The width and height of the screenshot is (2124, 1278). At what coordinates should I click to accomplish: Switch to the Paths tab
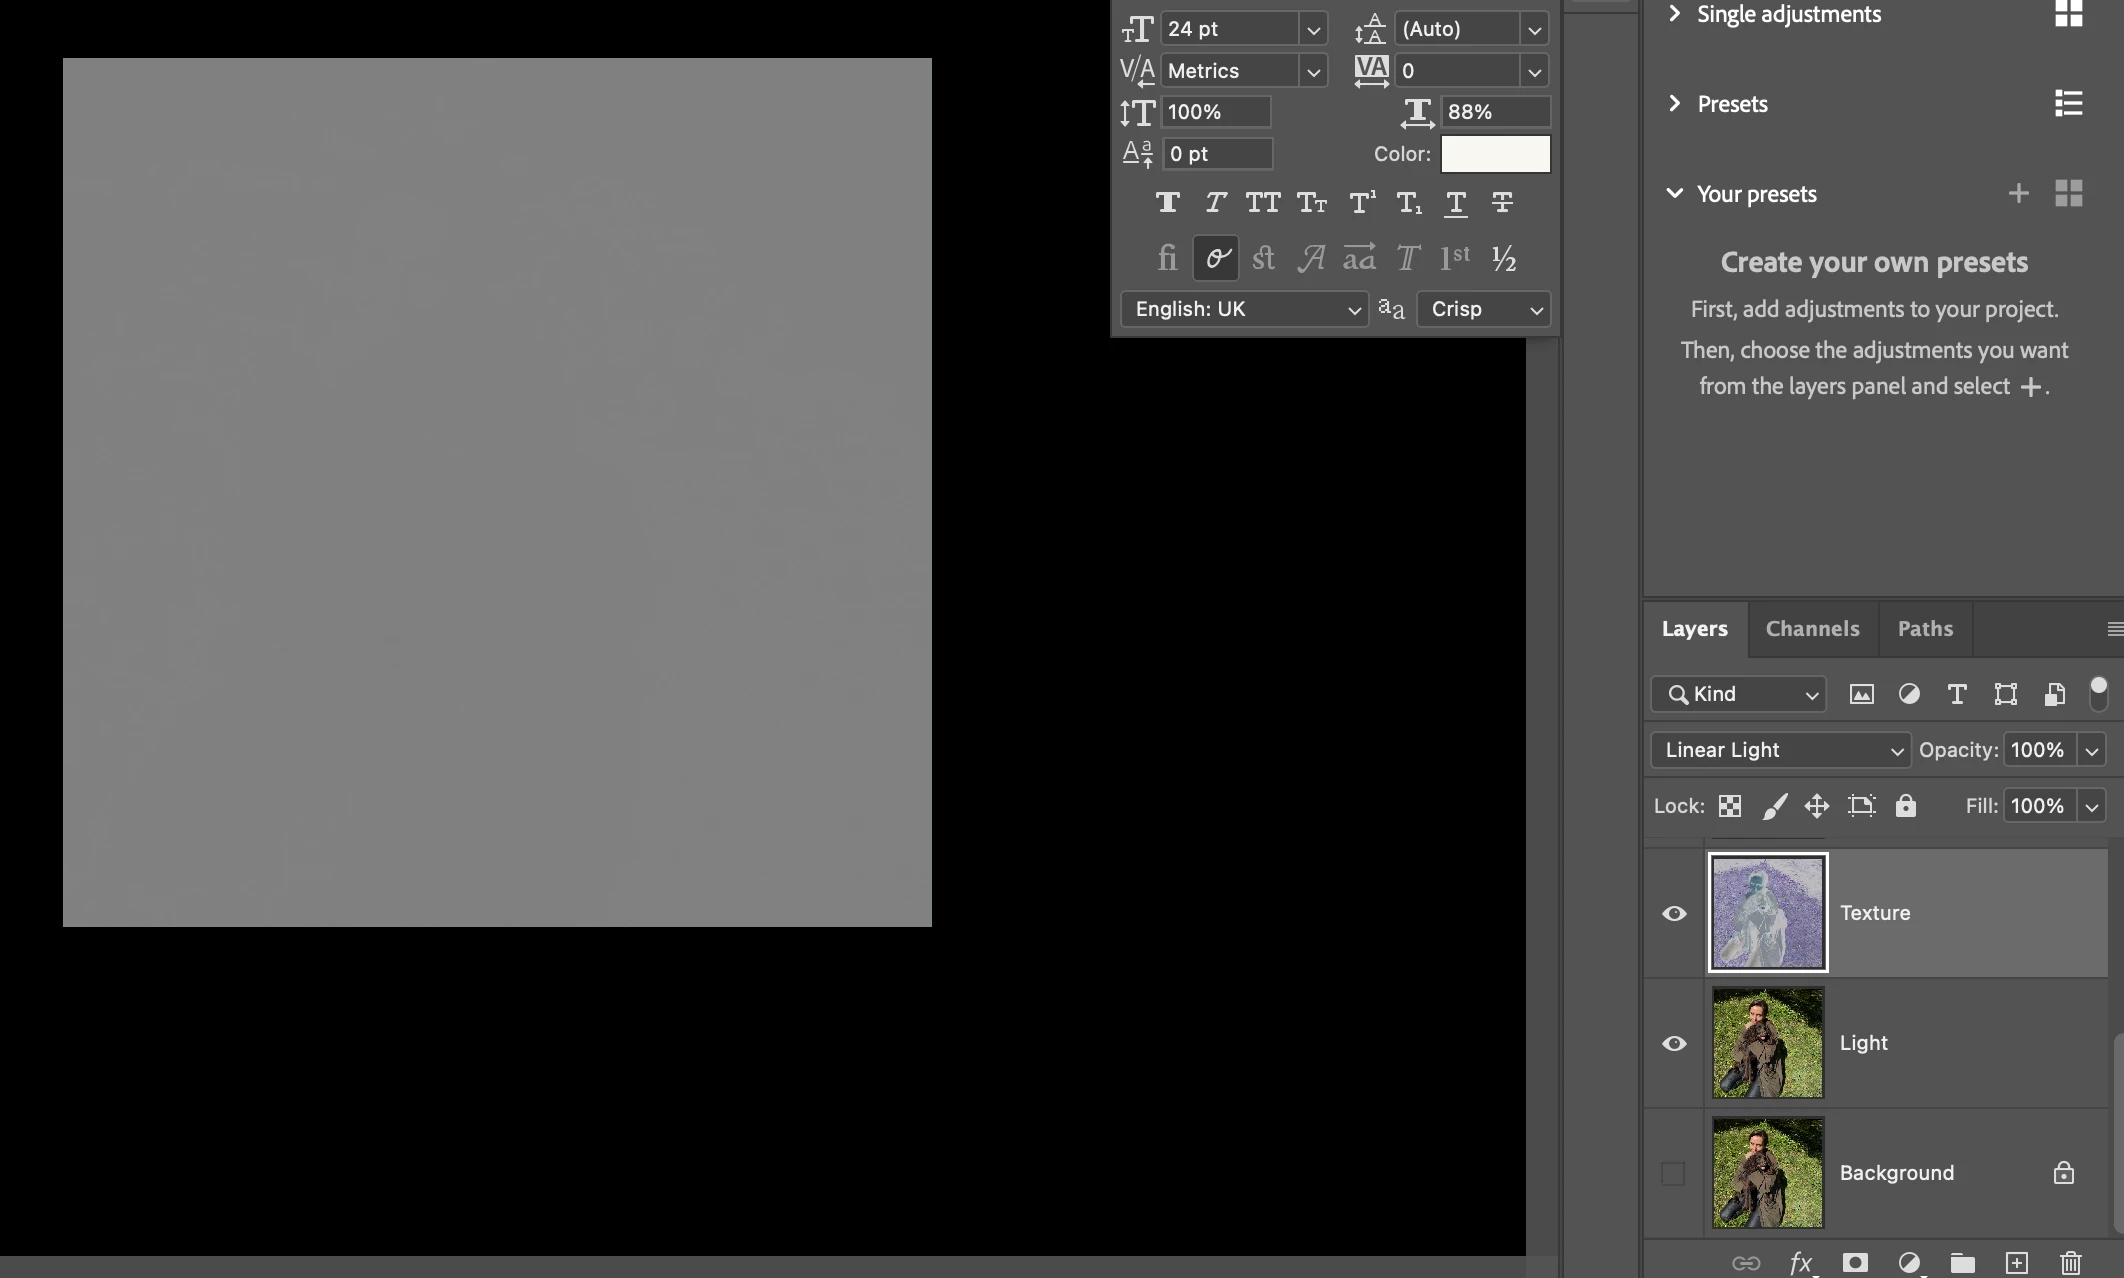point(1925,629)
